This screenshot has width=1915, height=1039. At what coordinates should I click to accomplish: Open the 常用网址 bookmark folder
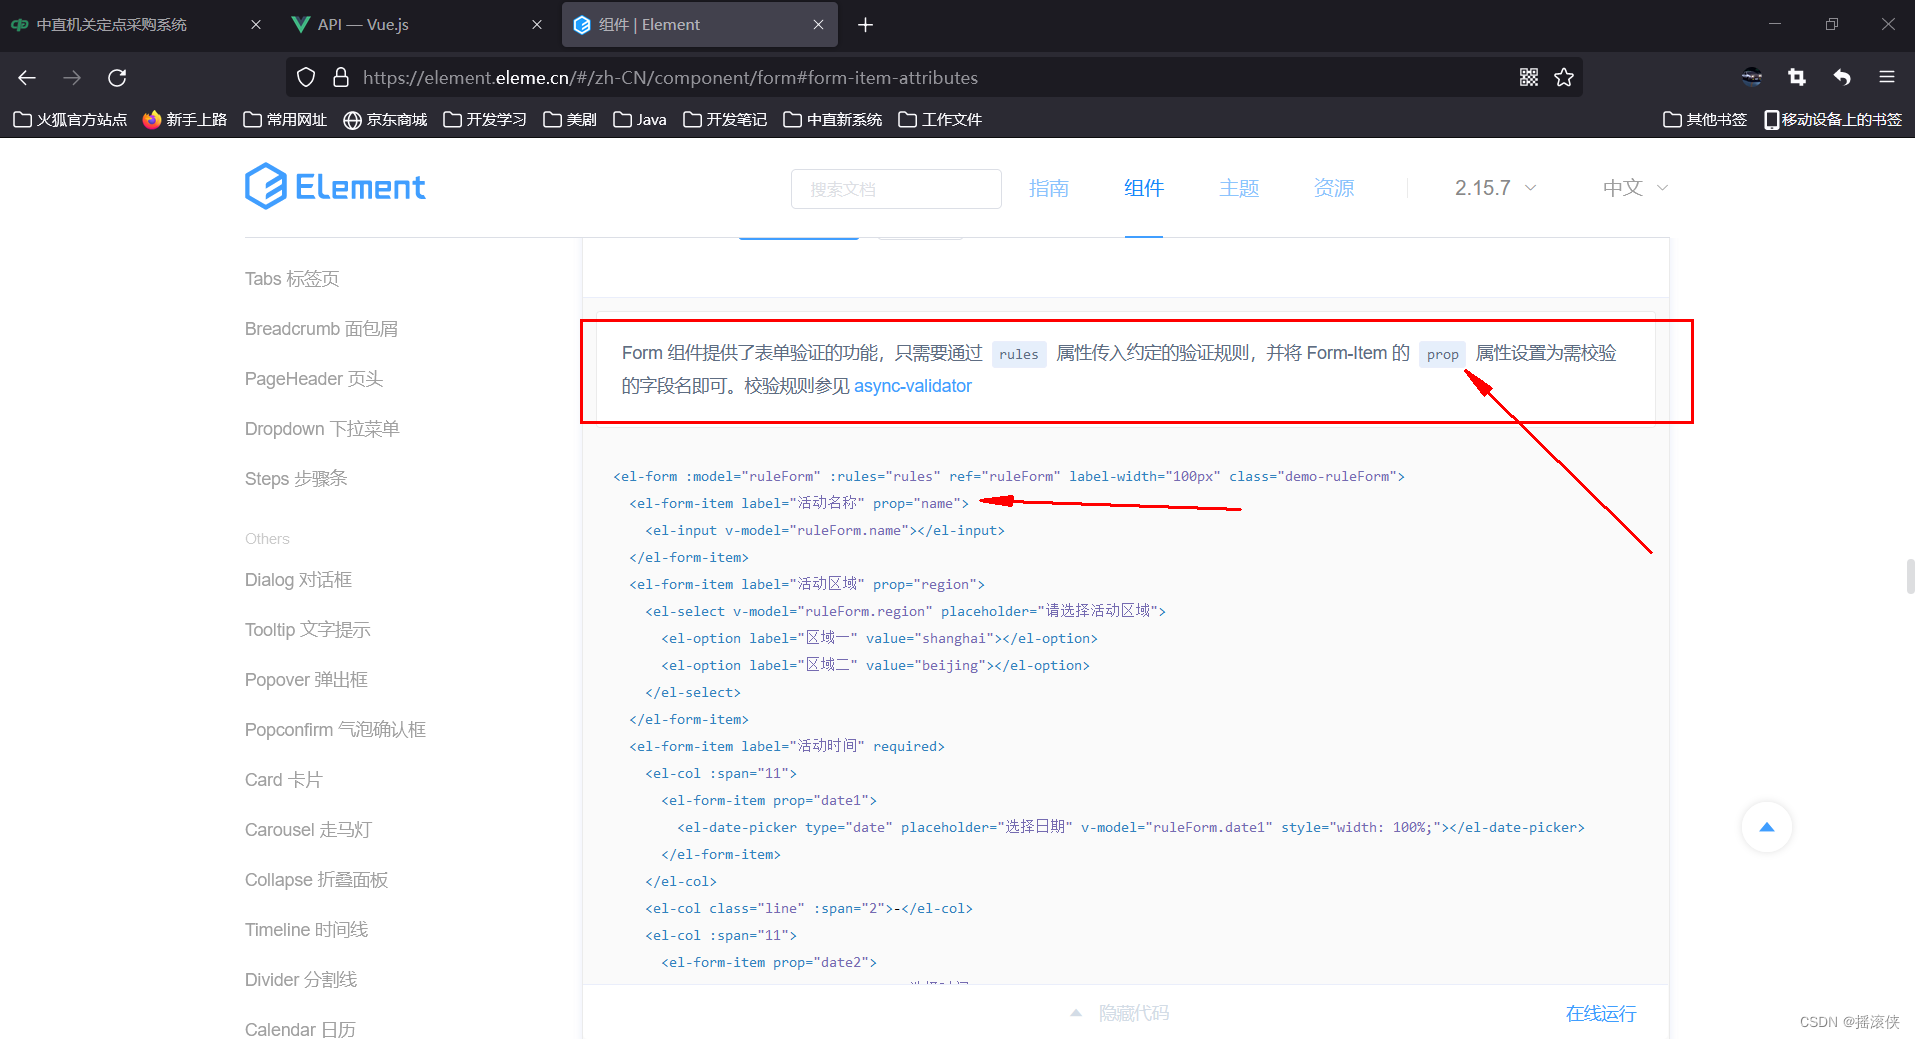285,119
